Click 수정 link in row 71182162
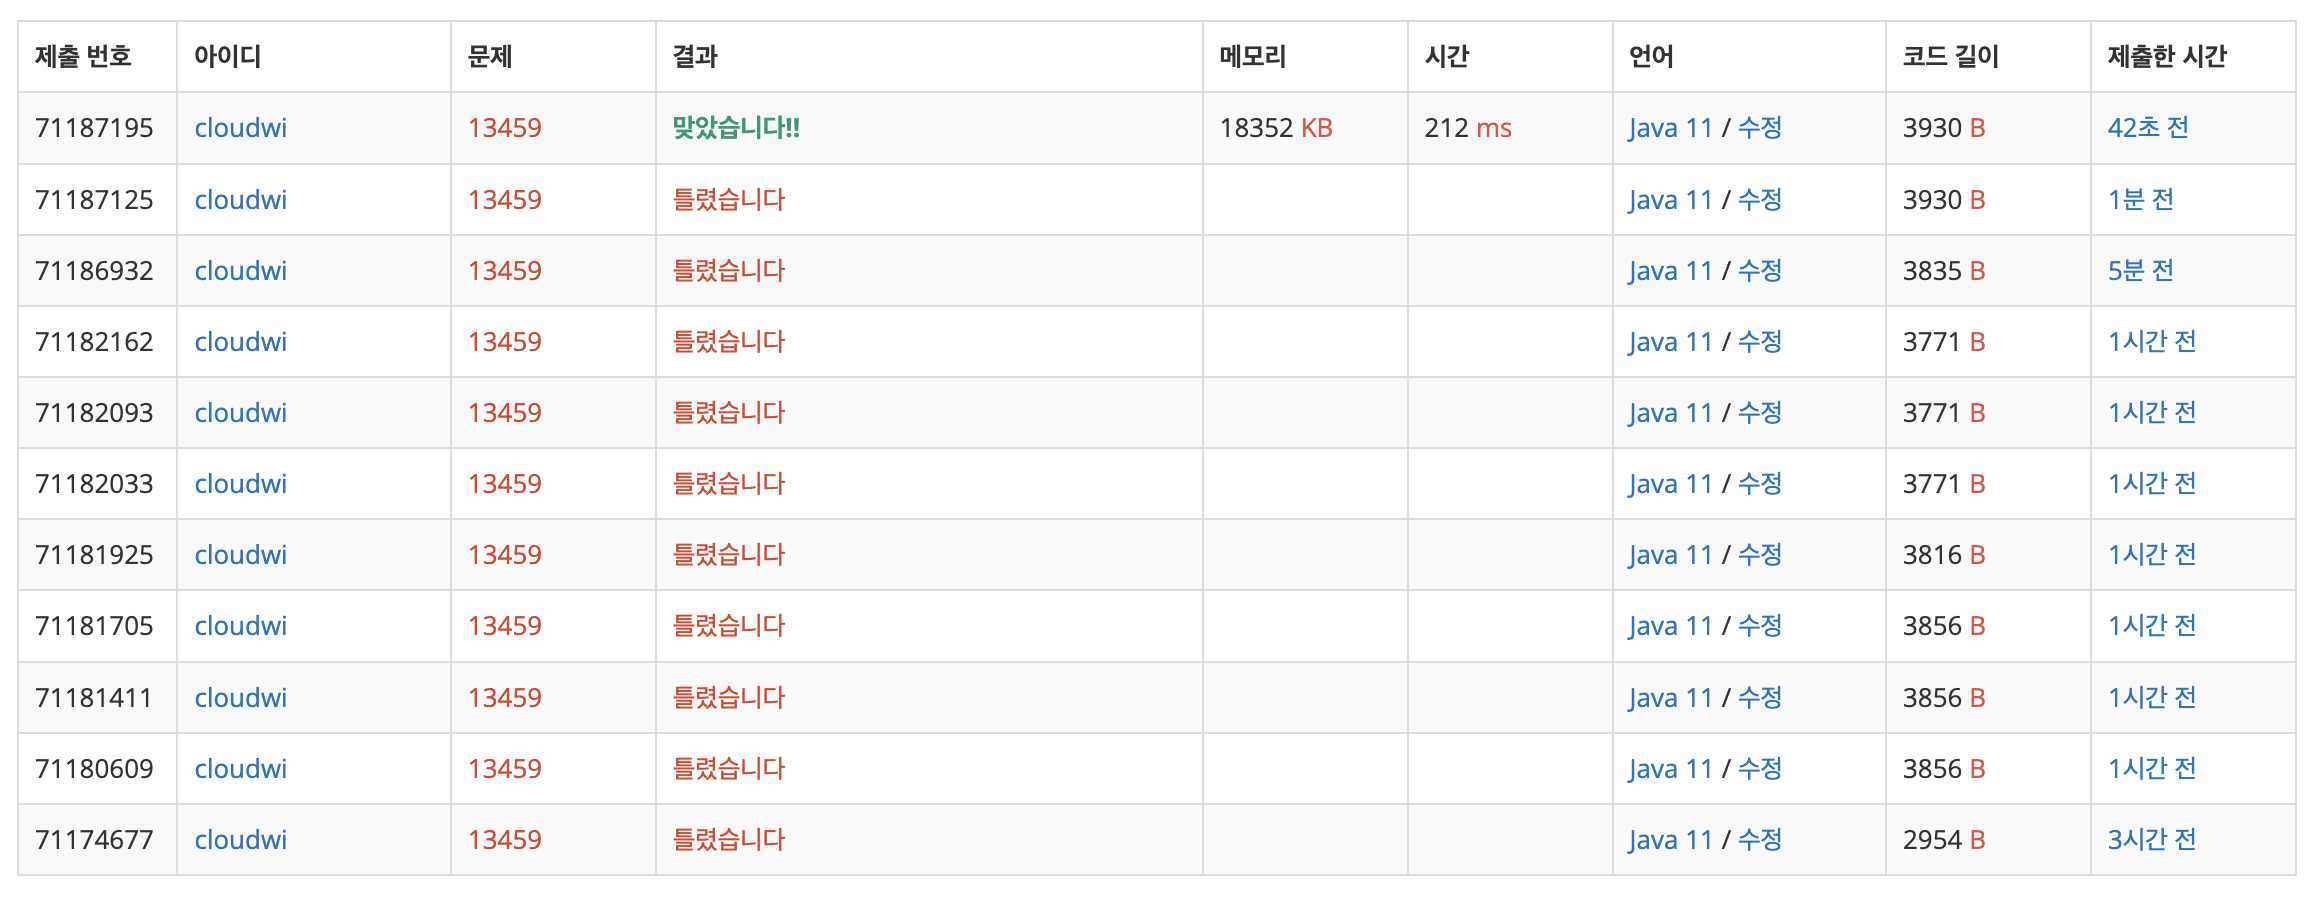The image size is (2318, 900). [x=1760, y=342]
